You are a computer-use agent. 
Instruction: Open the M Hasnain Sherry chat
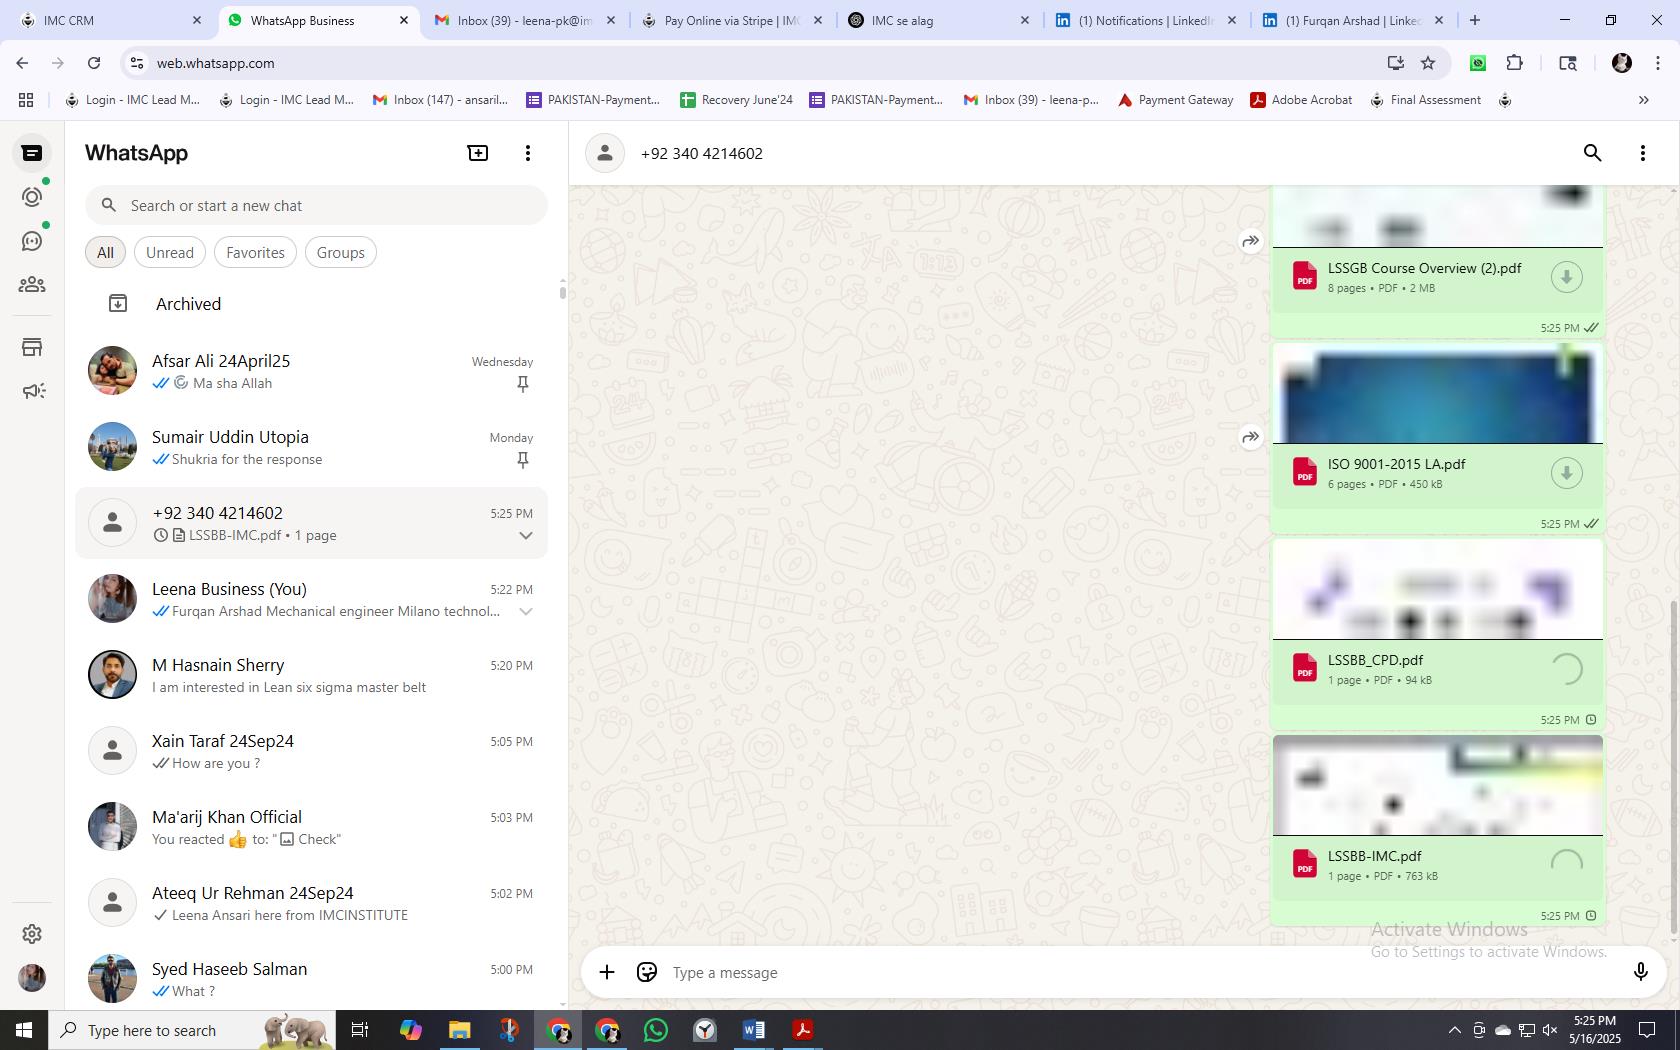312,675
